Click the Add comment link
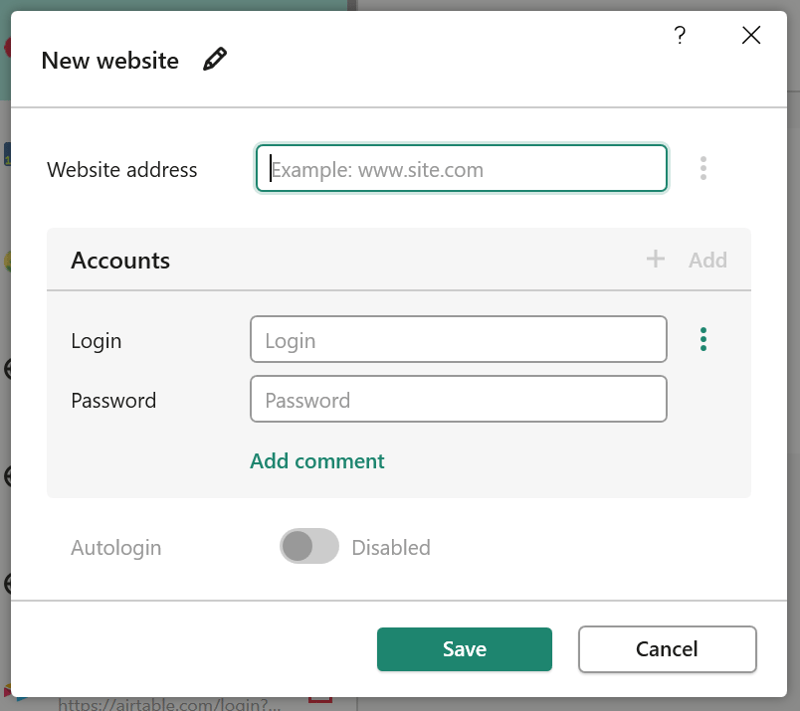 pyautogui.click(x=317, y=461)
